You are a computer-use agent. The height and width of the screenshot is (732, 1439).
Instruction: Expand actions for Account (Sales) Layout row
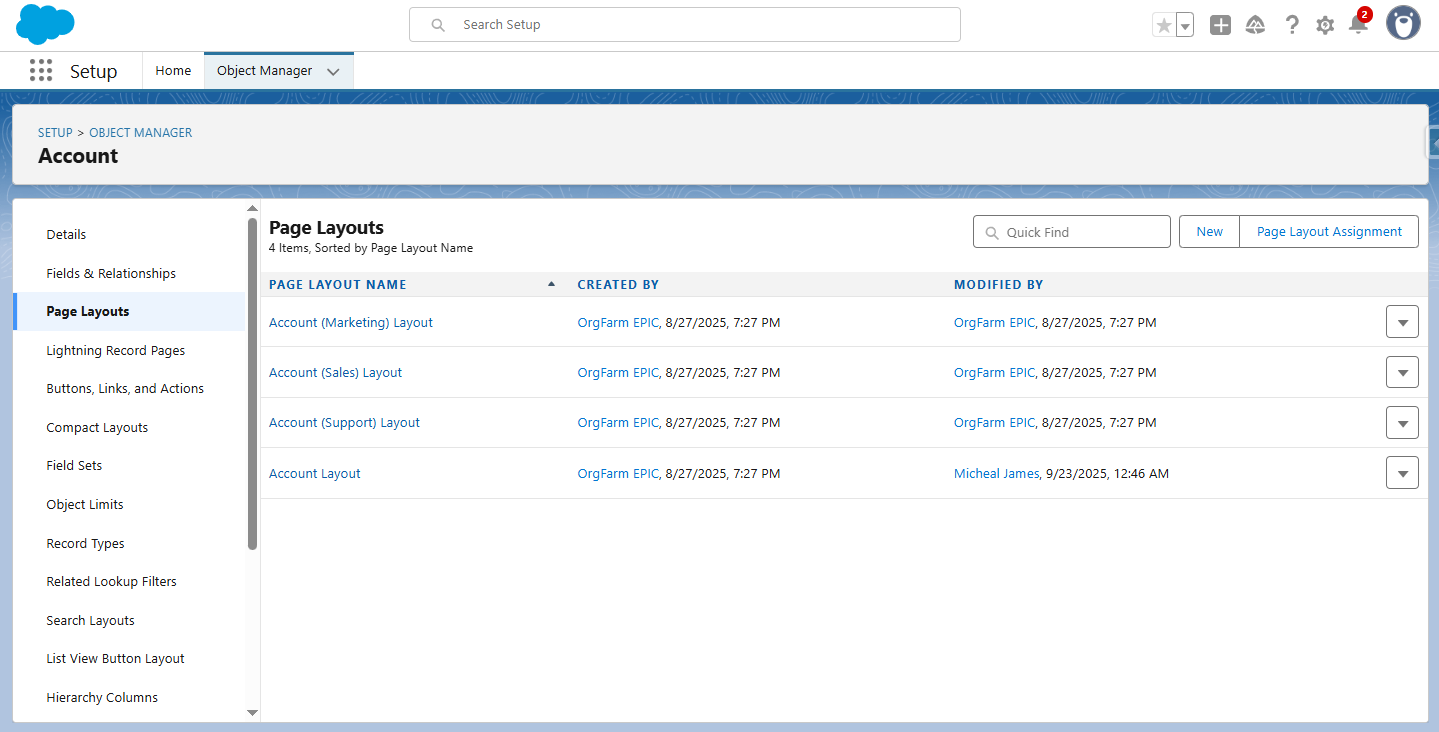[x=1402, y=372]
